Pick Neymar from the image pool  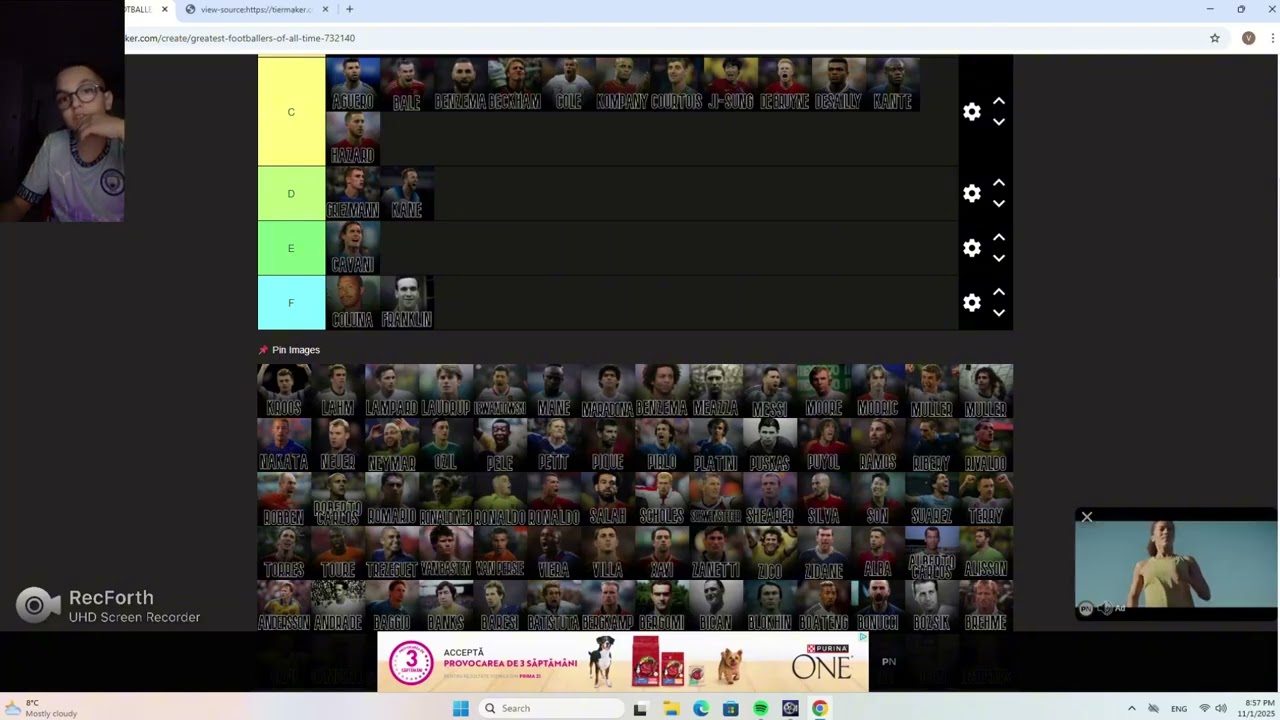[392, 445]
